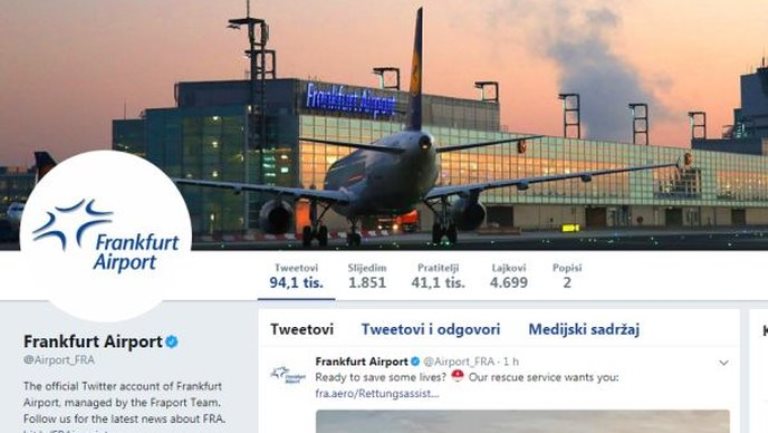Open the Tweetovi count tab
This screenshot has height=433, width=768.
tap(296, 276)
